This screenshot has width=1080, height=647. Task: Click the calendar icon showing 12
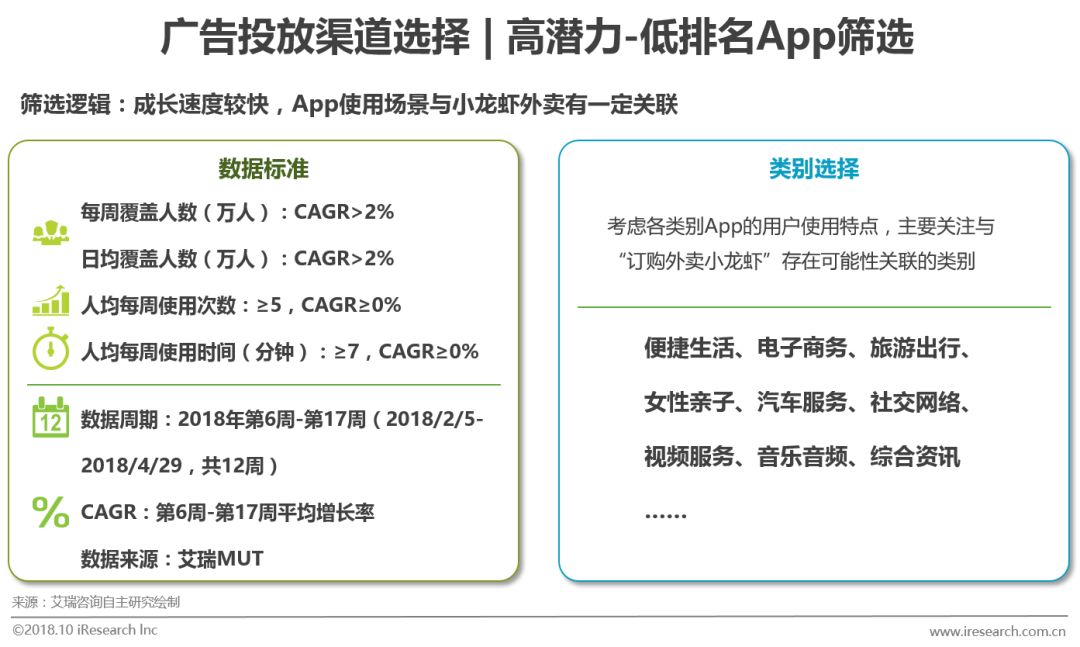51,417
